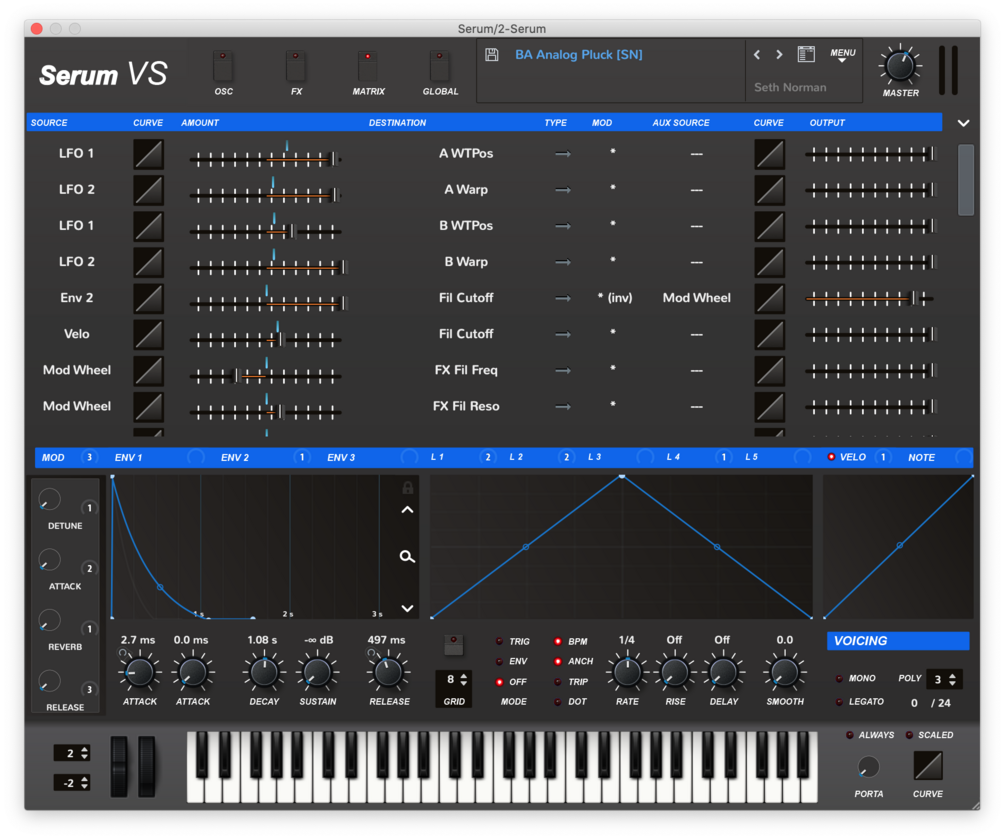Select the LFO OFF mode
Image resolution: width=1005 pixels, height=839 pixels.
pos(499,682)
